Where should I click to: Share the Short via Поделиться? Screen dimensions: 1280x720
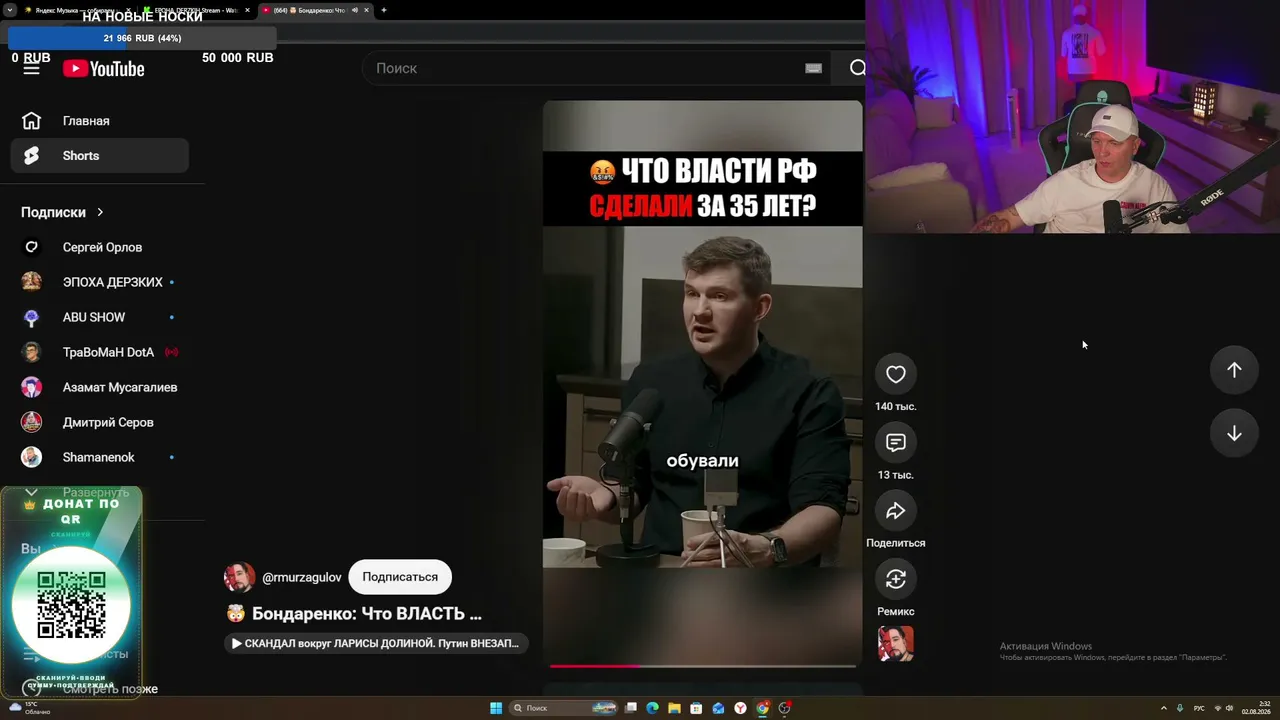[x=896, y=511]
